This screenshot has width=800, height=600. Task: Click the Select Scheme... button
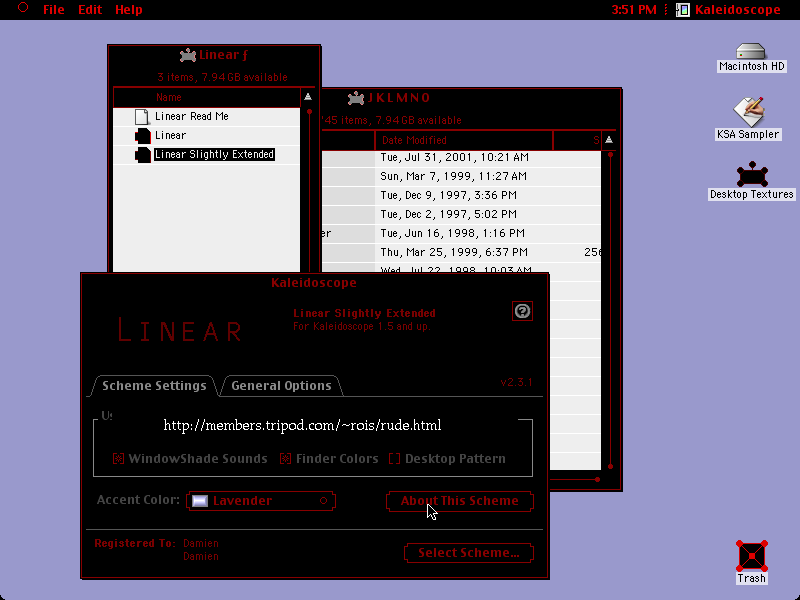[x=469, y=553]
